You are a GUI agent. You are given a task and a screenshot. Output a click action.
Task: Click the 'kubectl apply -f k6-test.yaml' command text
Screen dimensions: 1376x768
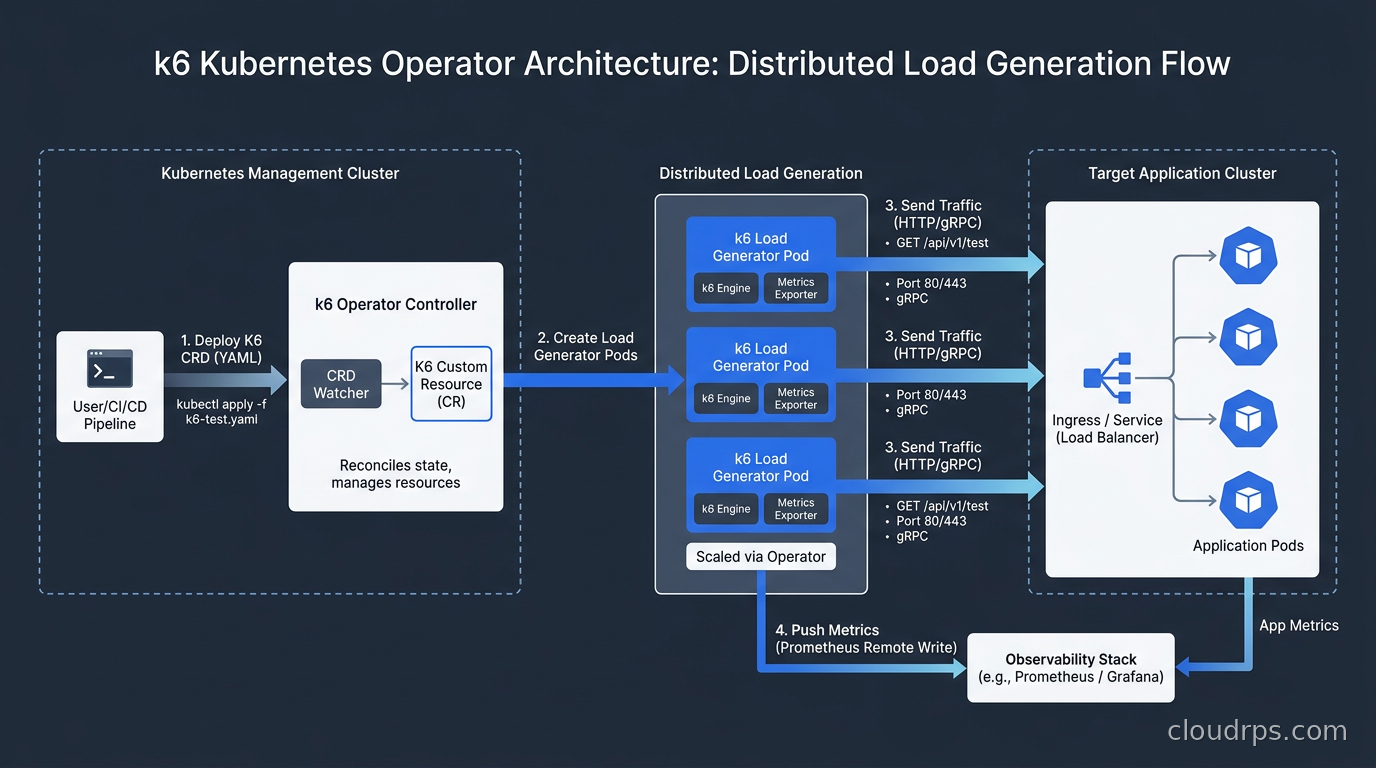222,412
